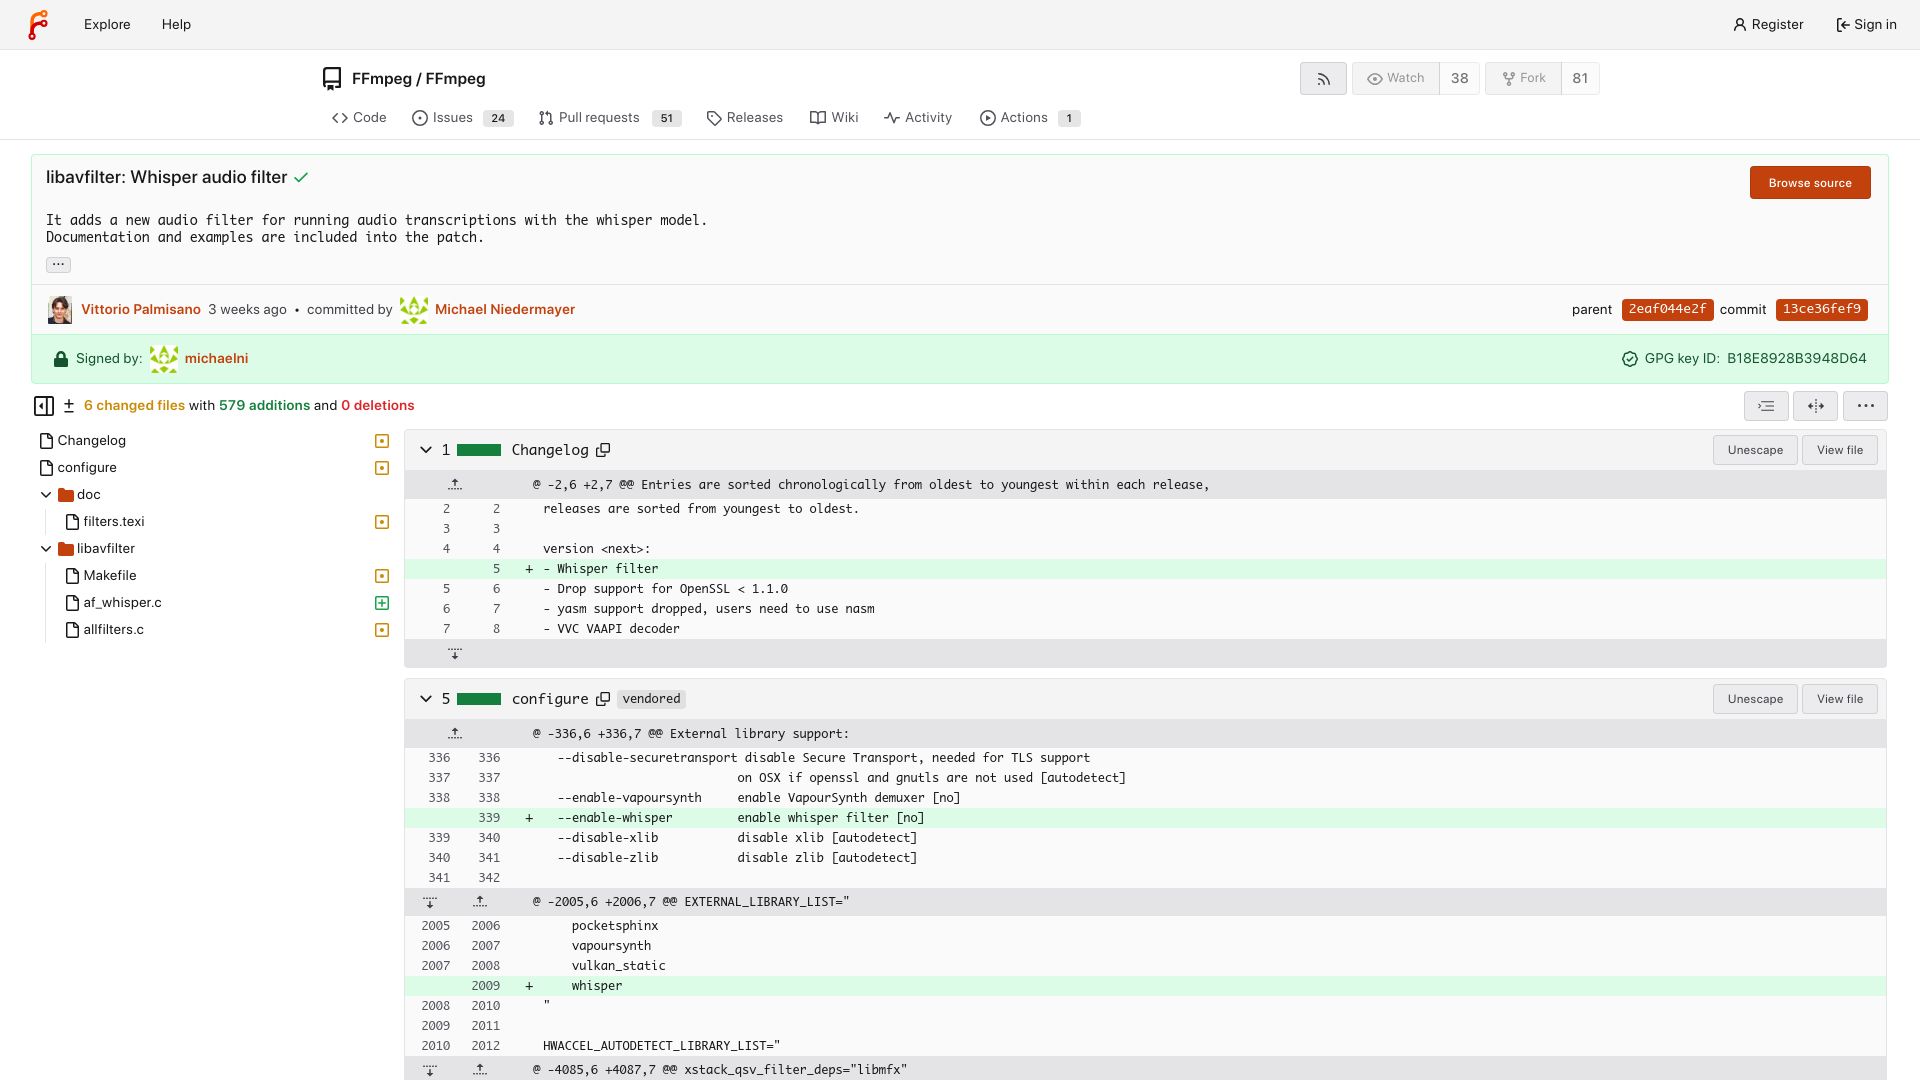This screenshot has width=1920, height=1080.
Task: Select af_whisper.c in file tree
Action: [x=122, y=603]
